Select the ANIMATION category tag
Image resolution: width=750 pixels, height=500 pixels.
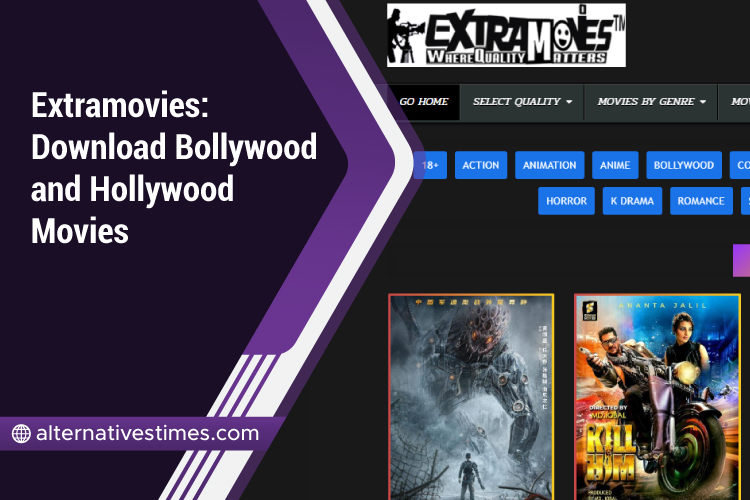[x=550, y=165]
